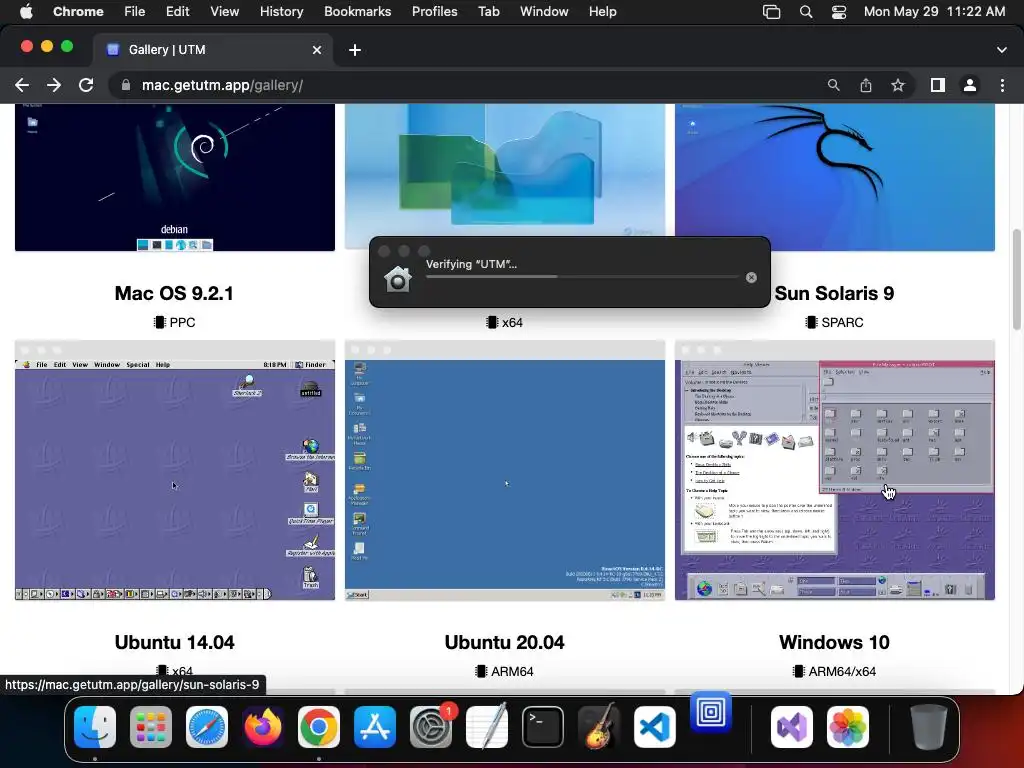The height and width of the screenshot is (768, 1024).
Task: Click the Kali dragon screenshot thumbnail
Action: pos(835,177)
